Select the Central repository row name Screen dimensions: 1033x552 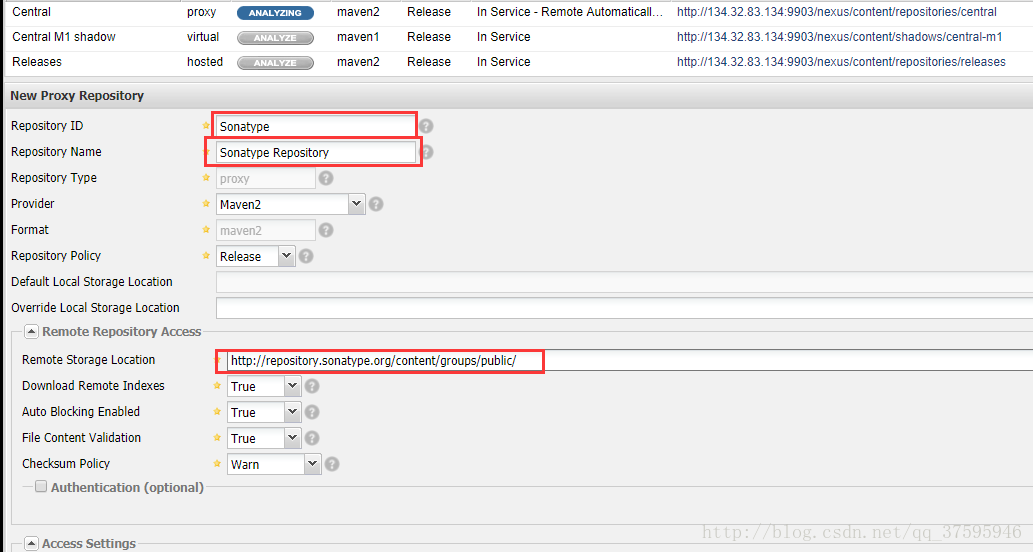[32, 12]
